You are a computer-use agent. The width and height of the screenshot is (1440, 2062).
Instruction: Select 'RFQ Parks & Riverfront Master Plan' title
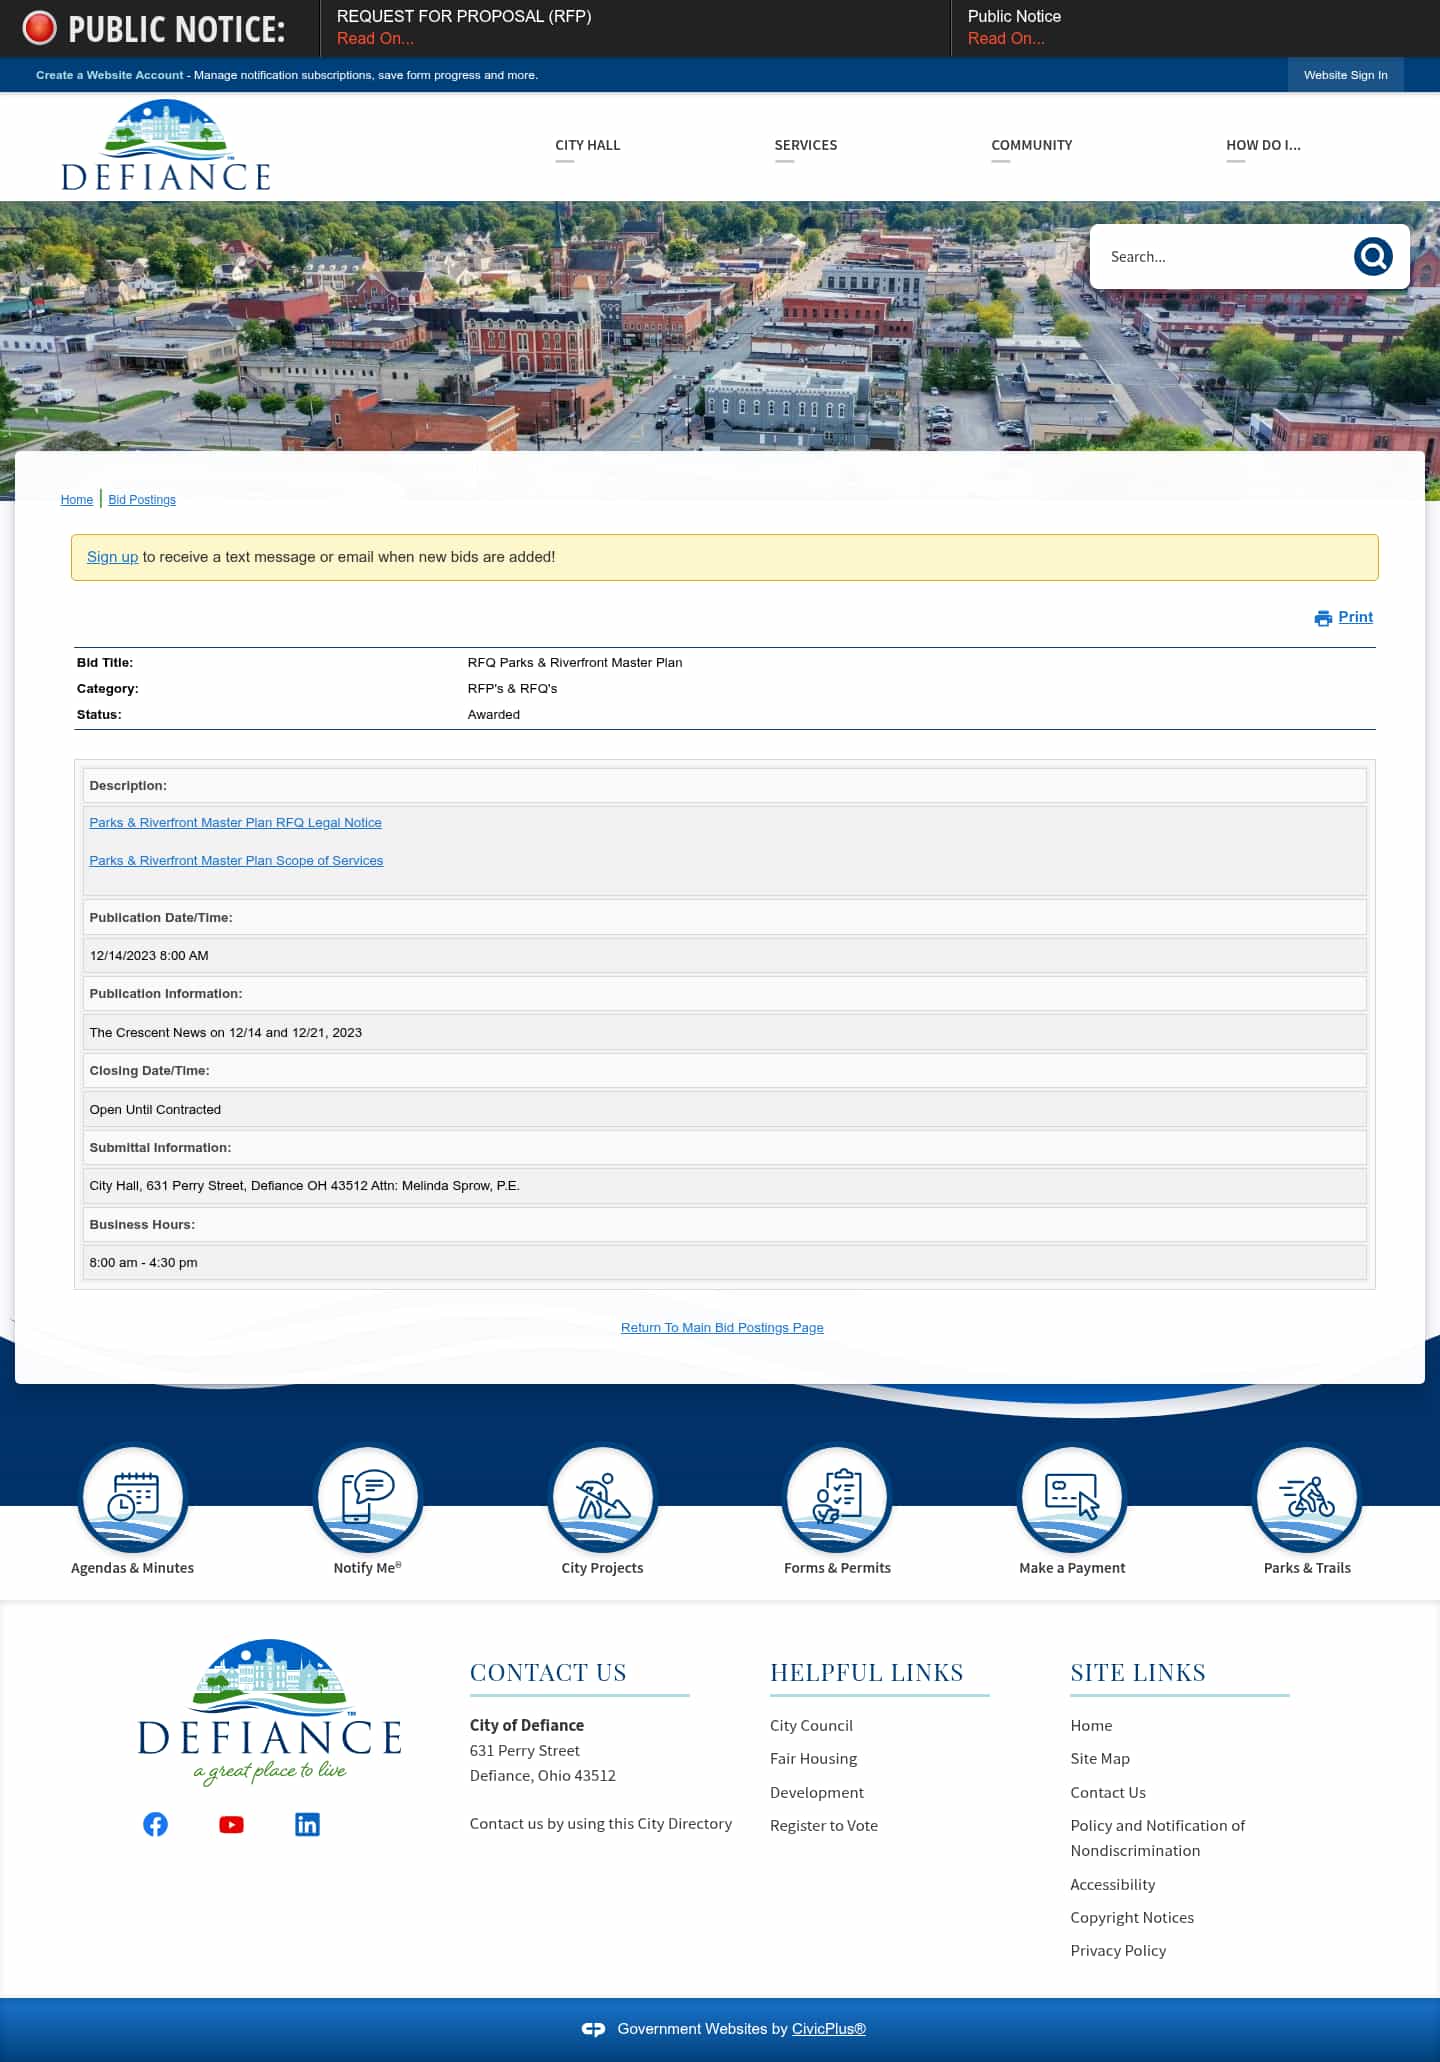(575, 663)
